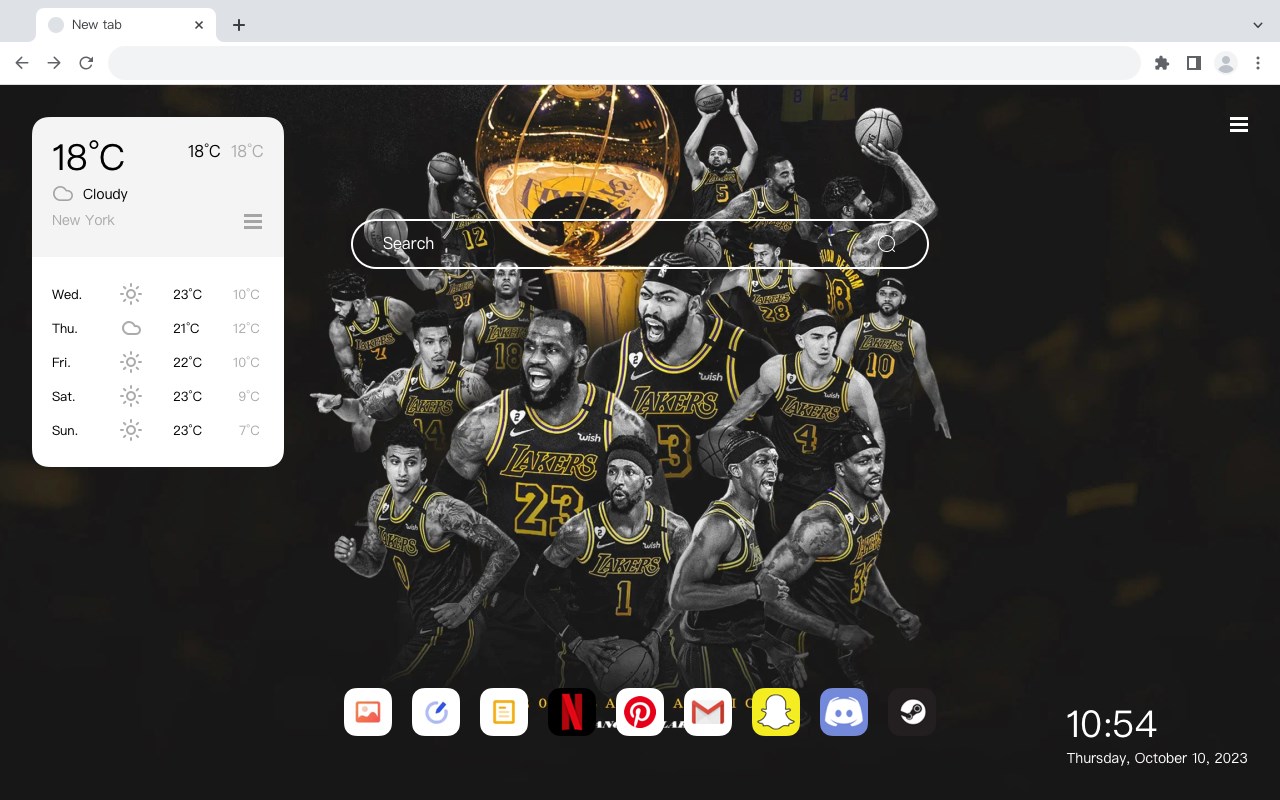This screenshot has height=800, width=1280.
Task: Click inside the Search box on the page
Action: tap(640, 244)
